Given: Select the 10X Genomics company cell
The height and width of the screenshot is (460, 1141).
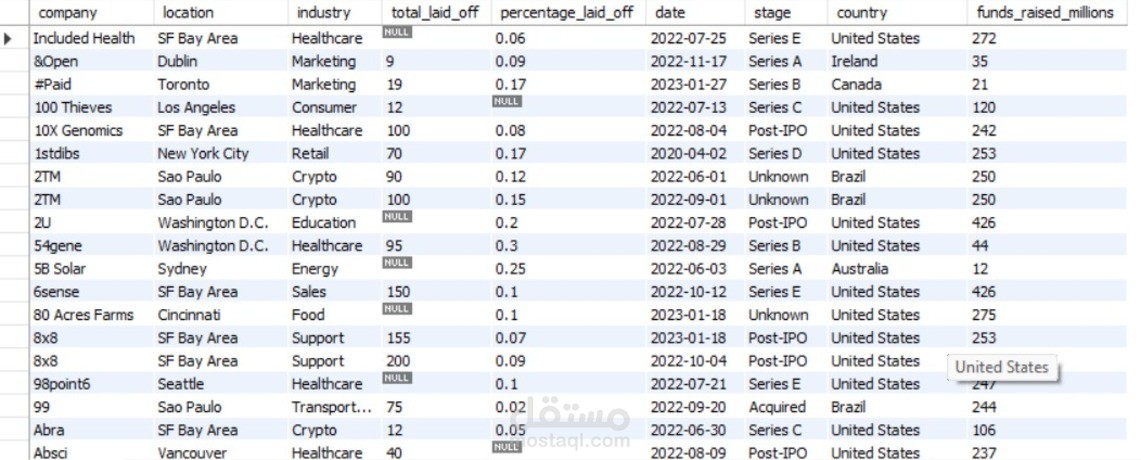Looking at the screenshot, I should coord(78,131).
